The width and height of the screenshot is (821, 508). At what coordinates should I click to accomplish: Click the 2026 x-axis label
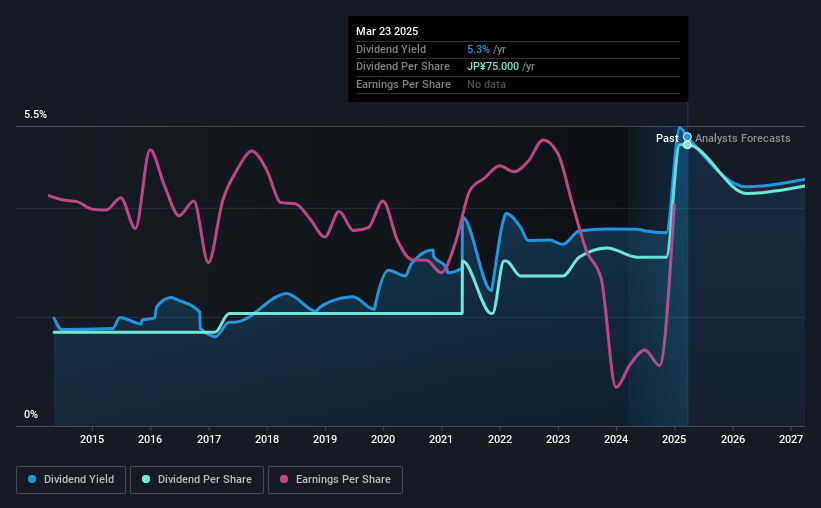pos(733,439)
